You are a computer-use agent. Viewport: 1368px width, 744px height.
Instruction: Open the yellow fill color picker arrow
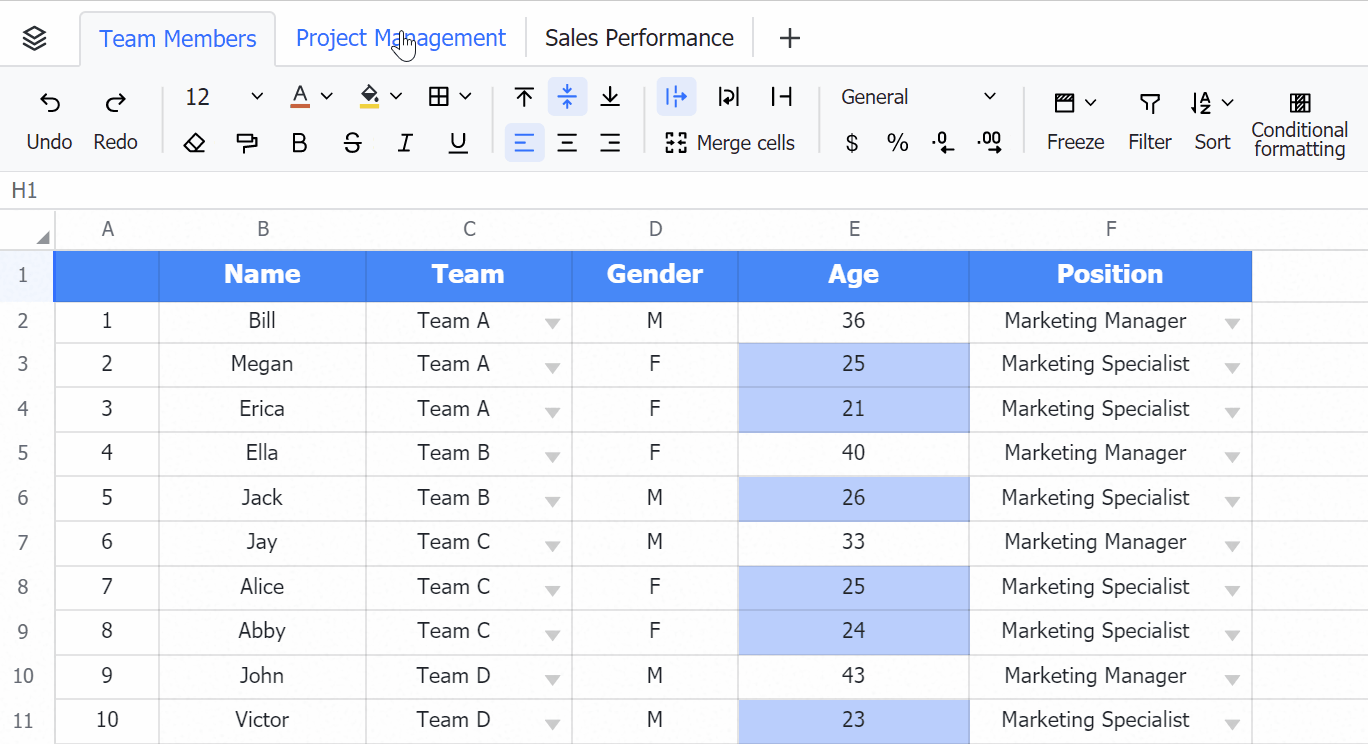(396, 97)
